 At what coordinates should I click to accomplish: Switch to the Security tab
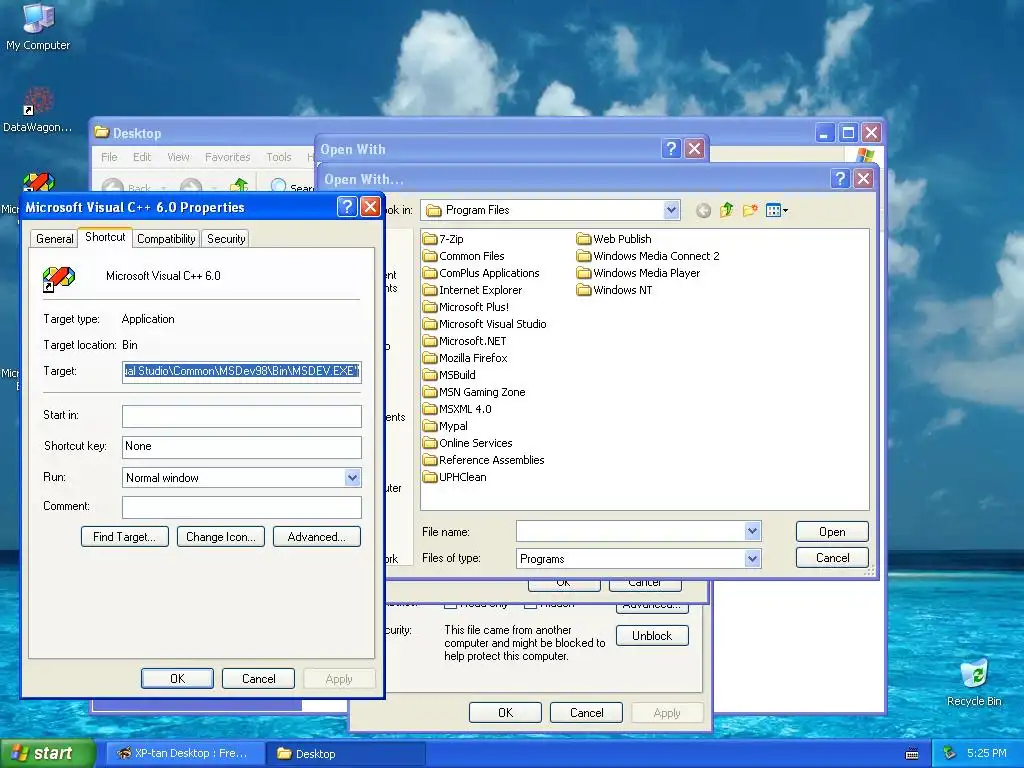[226, 239]
